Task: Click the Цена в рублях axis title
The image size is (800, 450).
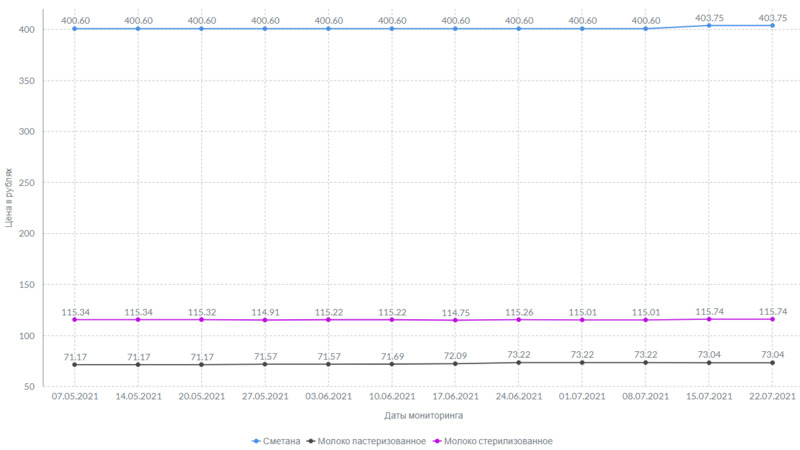Action: (9, 198)
